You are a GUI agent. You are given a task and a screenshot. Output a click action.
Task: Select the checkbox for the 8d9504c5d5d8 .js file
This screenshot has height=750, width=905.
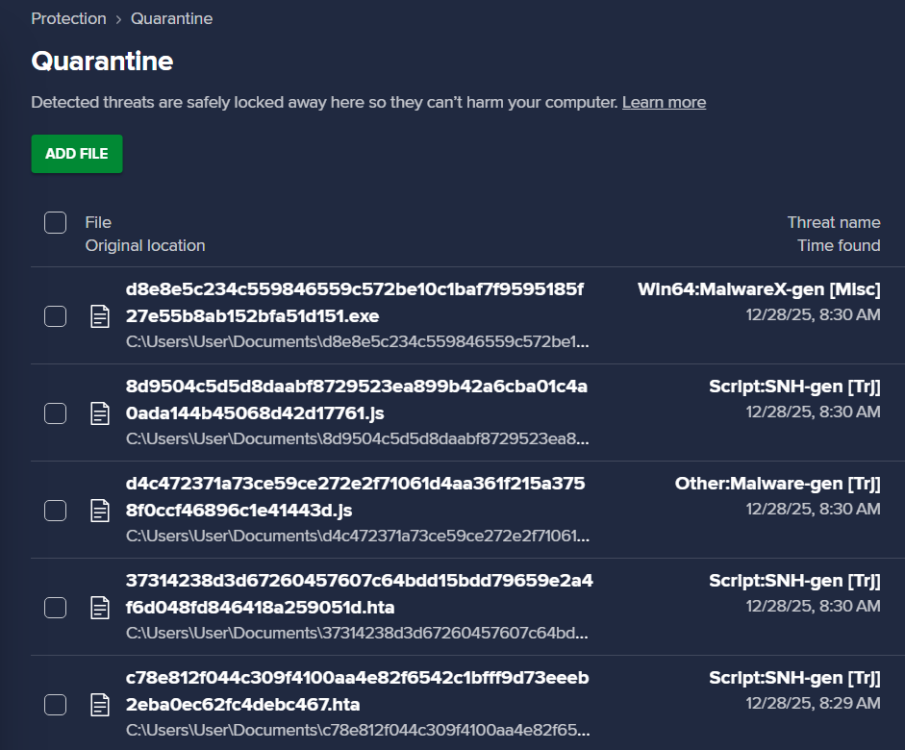[x=55, y=413]
